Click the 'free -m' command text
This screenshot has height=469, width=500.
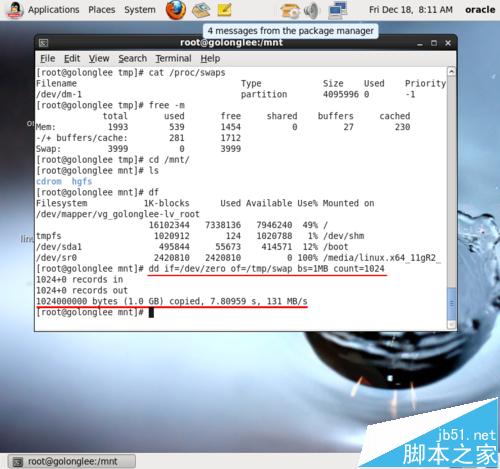click(x=167, y=105)
